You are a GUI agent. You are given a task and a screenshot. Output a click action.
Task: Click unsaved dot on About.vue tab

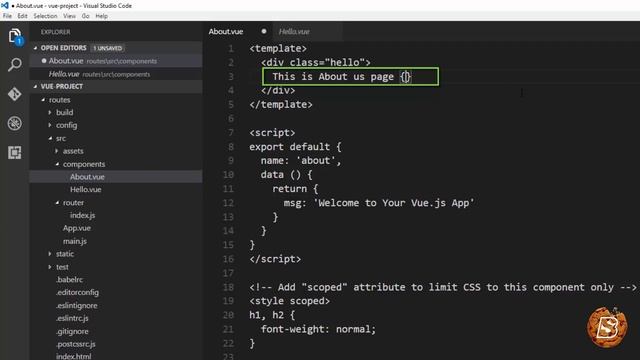[x=264, y=31]
